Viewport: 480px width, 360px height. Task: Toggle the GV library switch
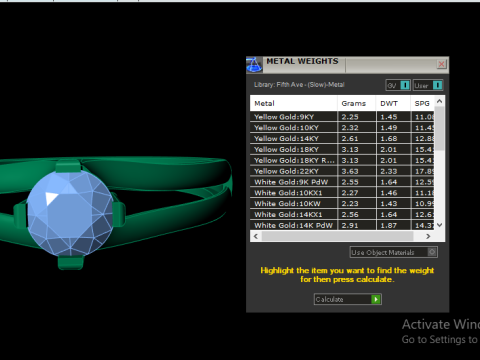(398, 85)
